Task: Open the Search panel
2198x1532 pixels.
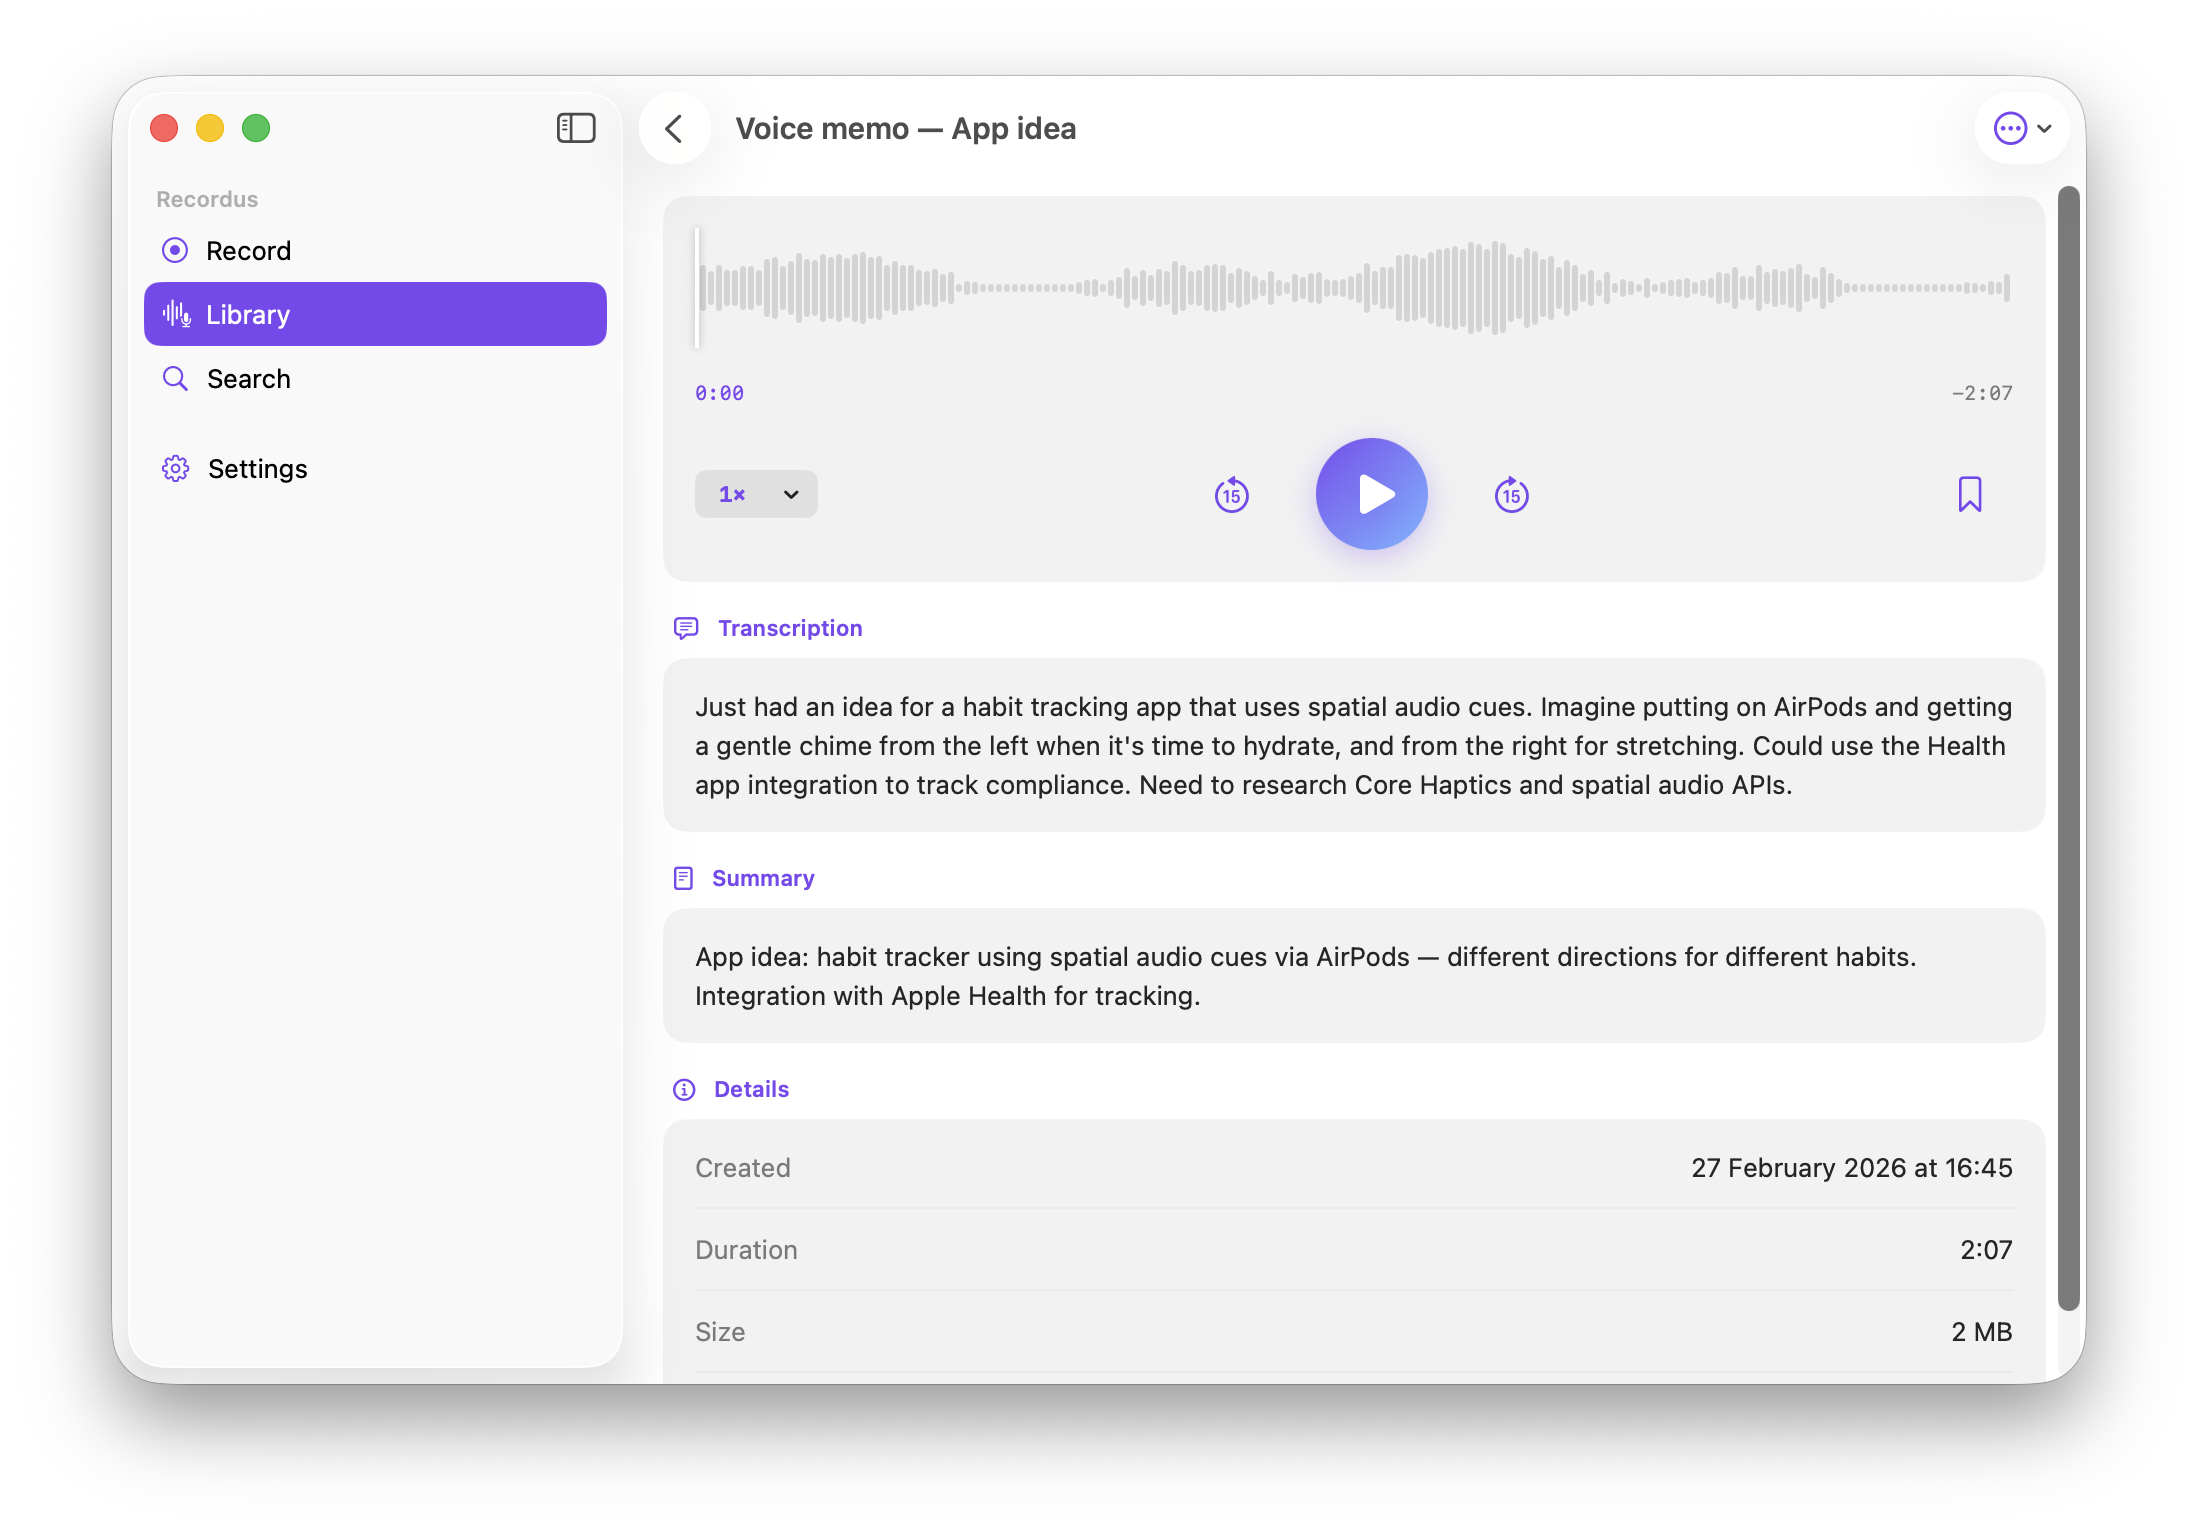Action: click(249, 378)
